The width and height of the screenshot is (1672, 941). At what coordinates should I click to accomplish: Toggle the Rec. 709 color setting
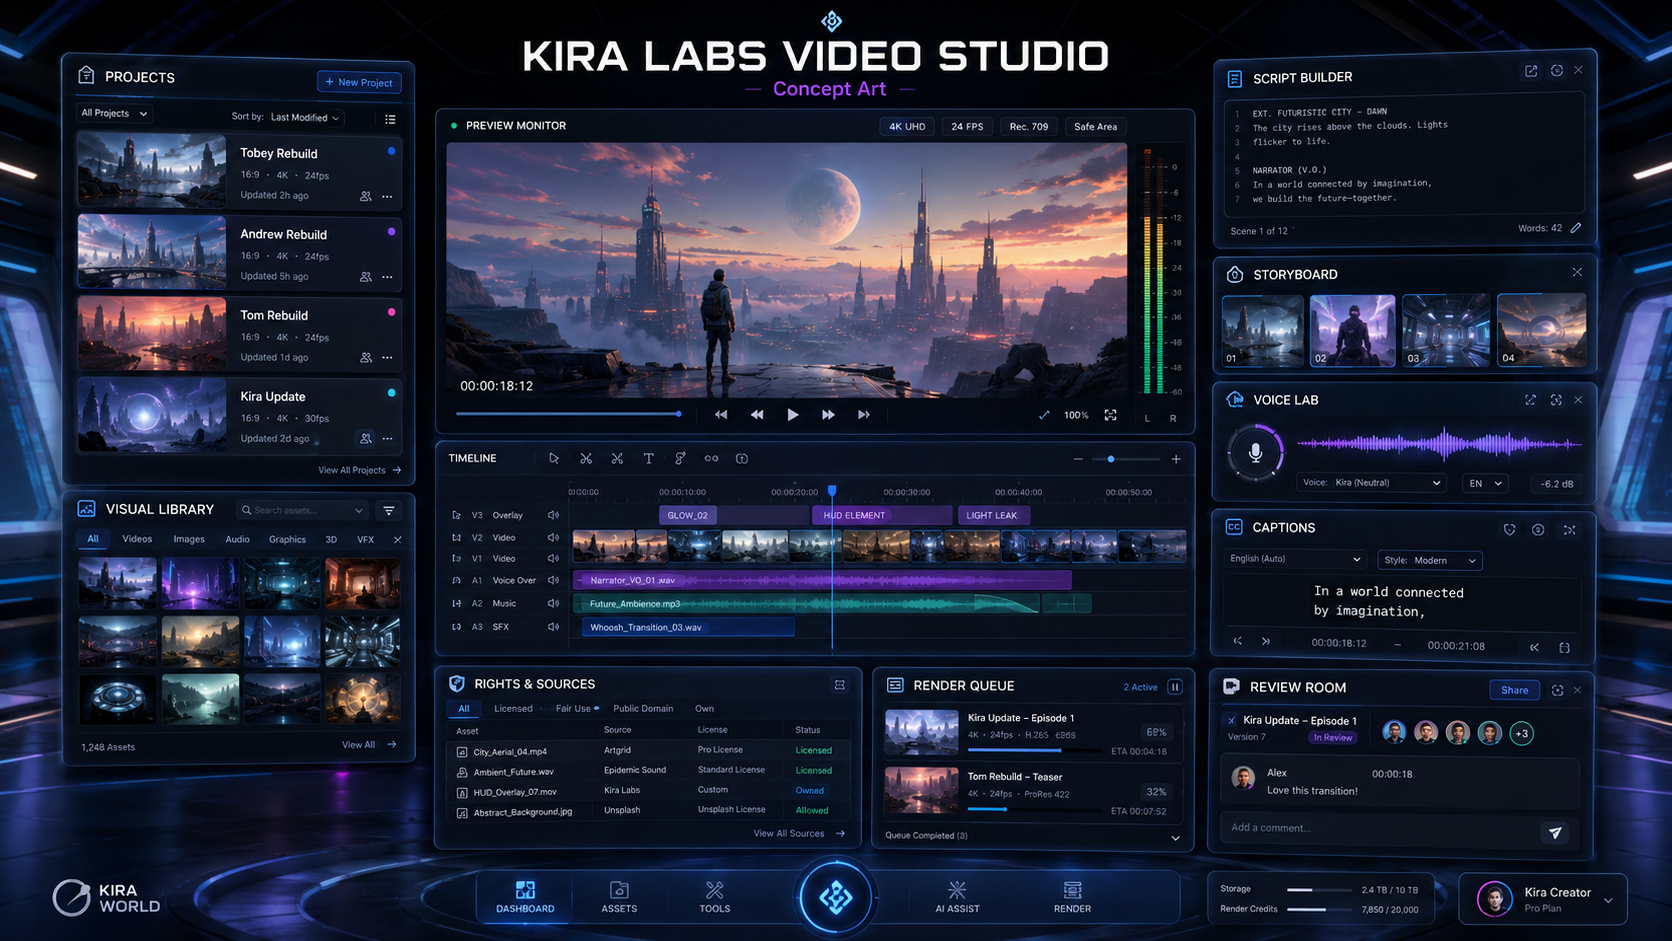(x=1029, y=127)
